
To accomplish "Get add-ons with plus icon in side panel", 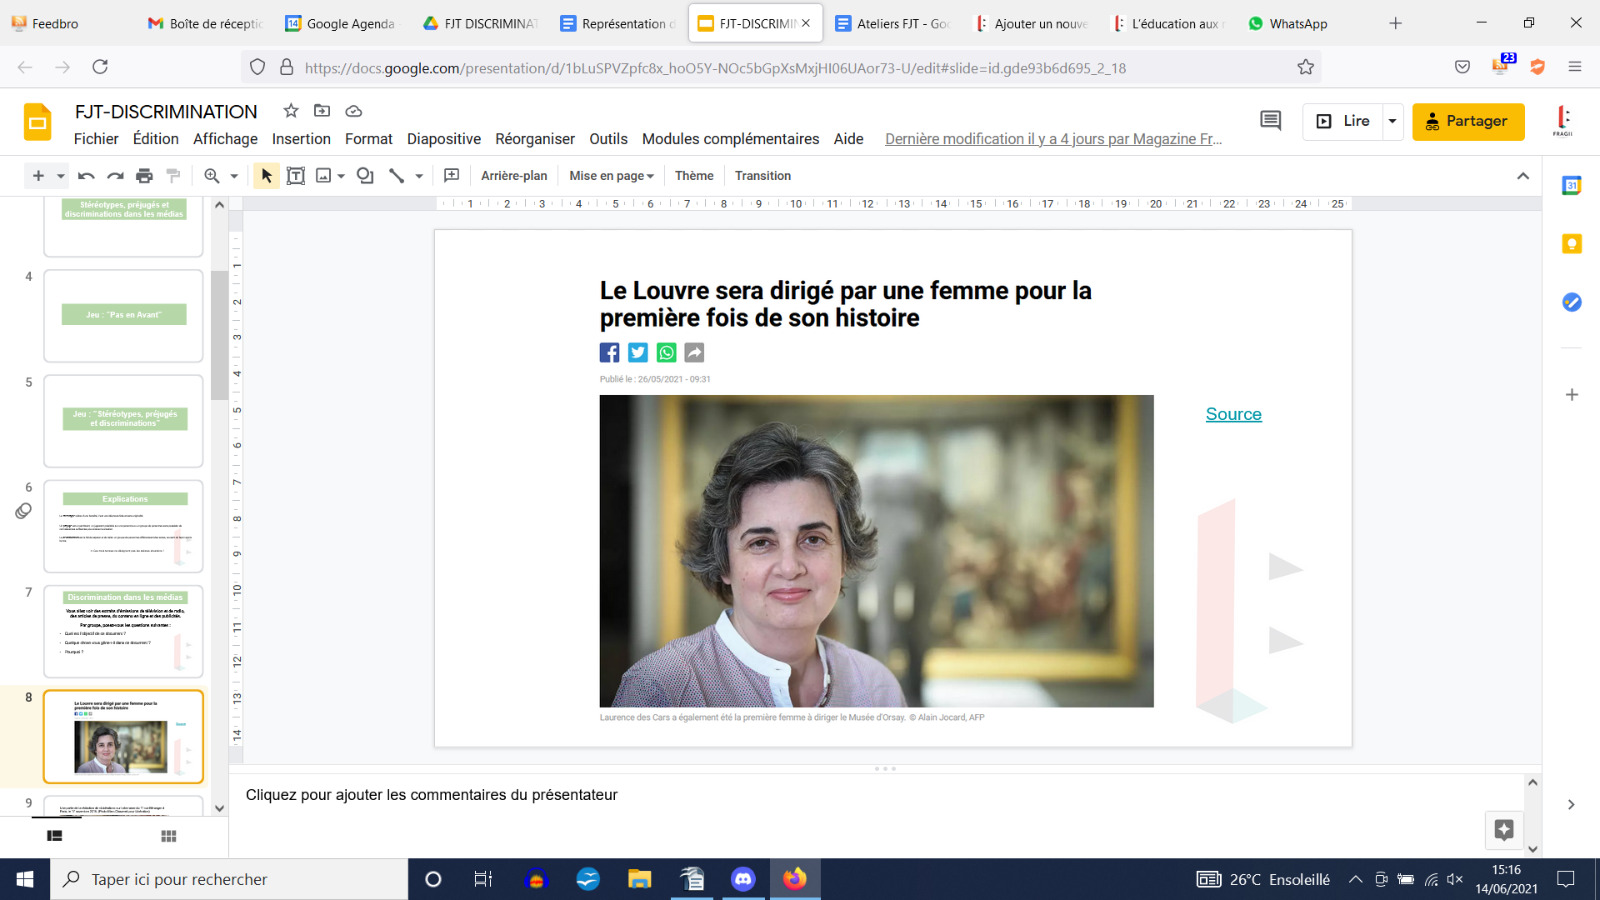I will (1572, 395).
